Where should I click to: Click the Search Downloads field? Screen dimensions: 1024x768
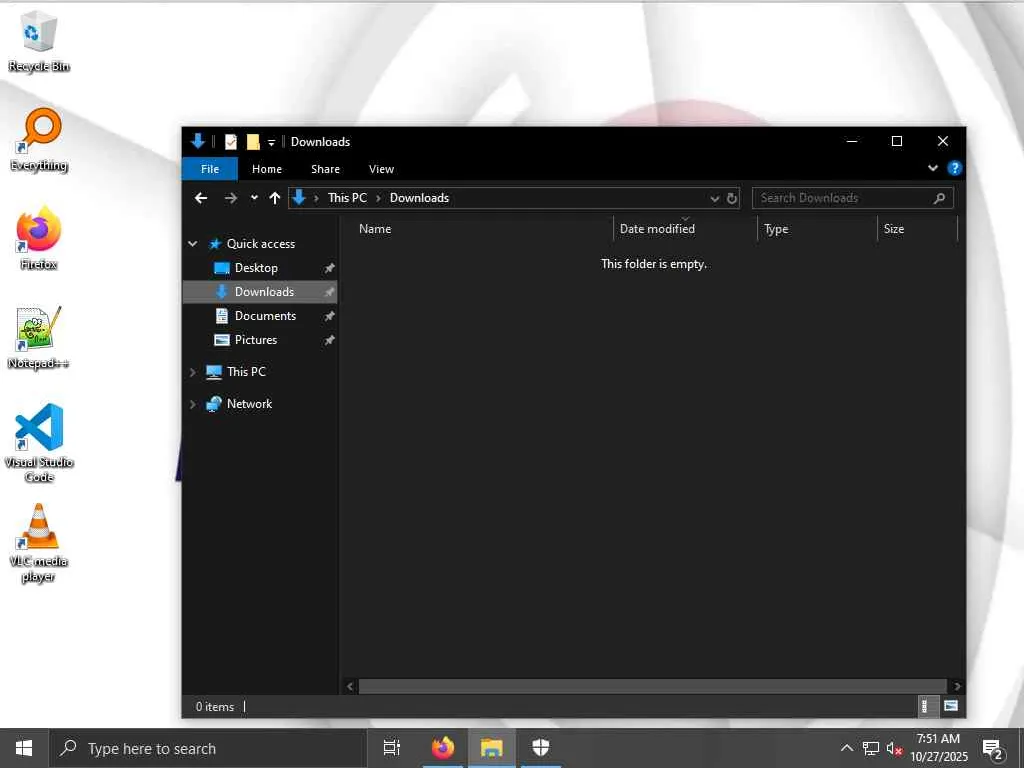click(845, 198)
